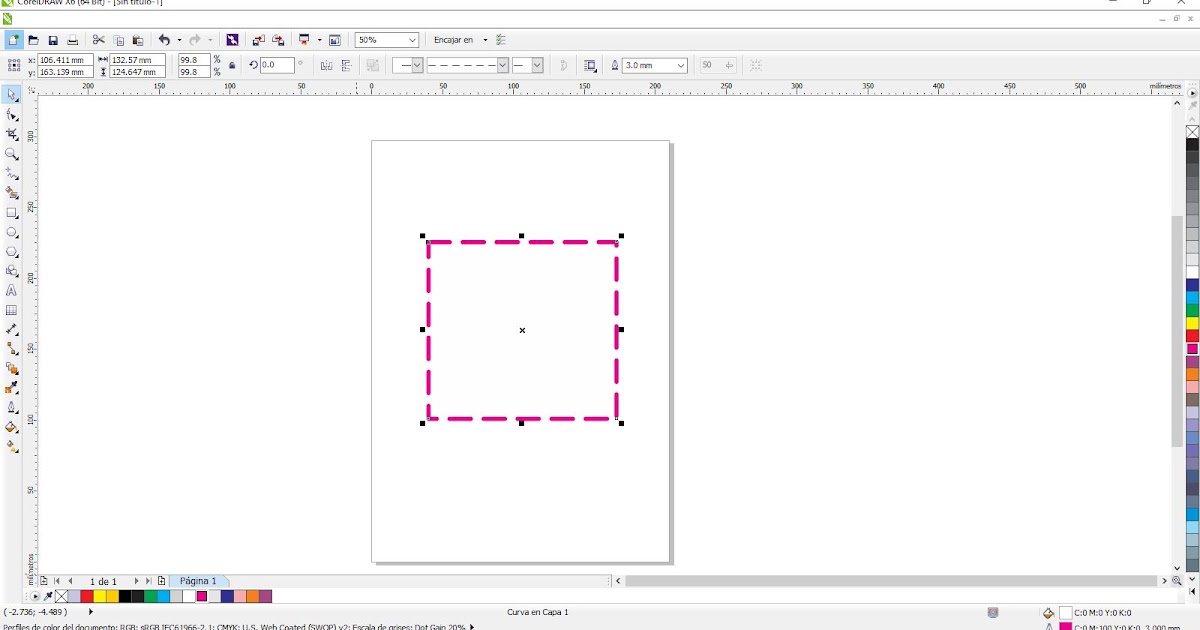Toggle the aspect ratio lock on property bar
The image size is (1200, 630).
231,64
